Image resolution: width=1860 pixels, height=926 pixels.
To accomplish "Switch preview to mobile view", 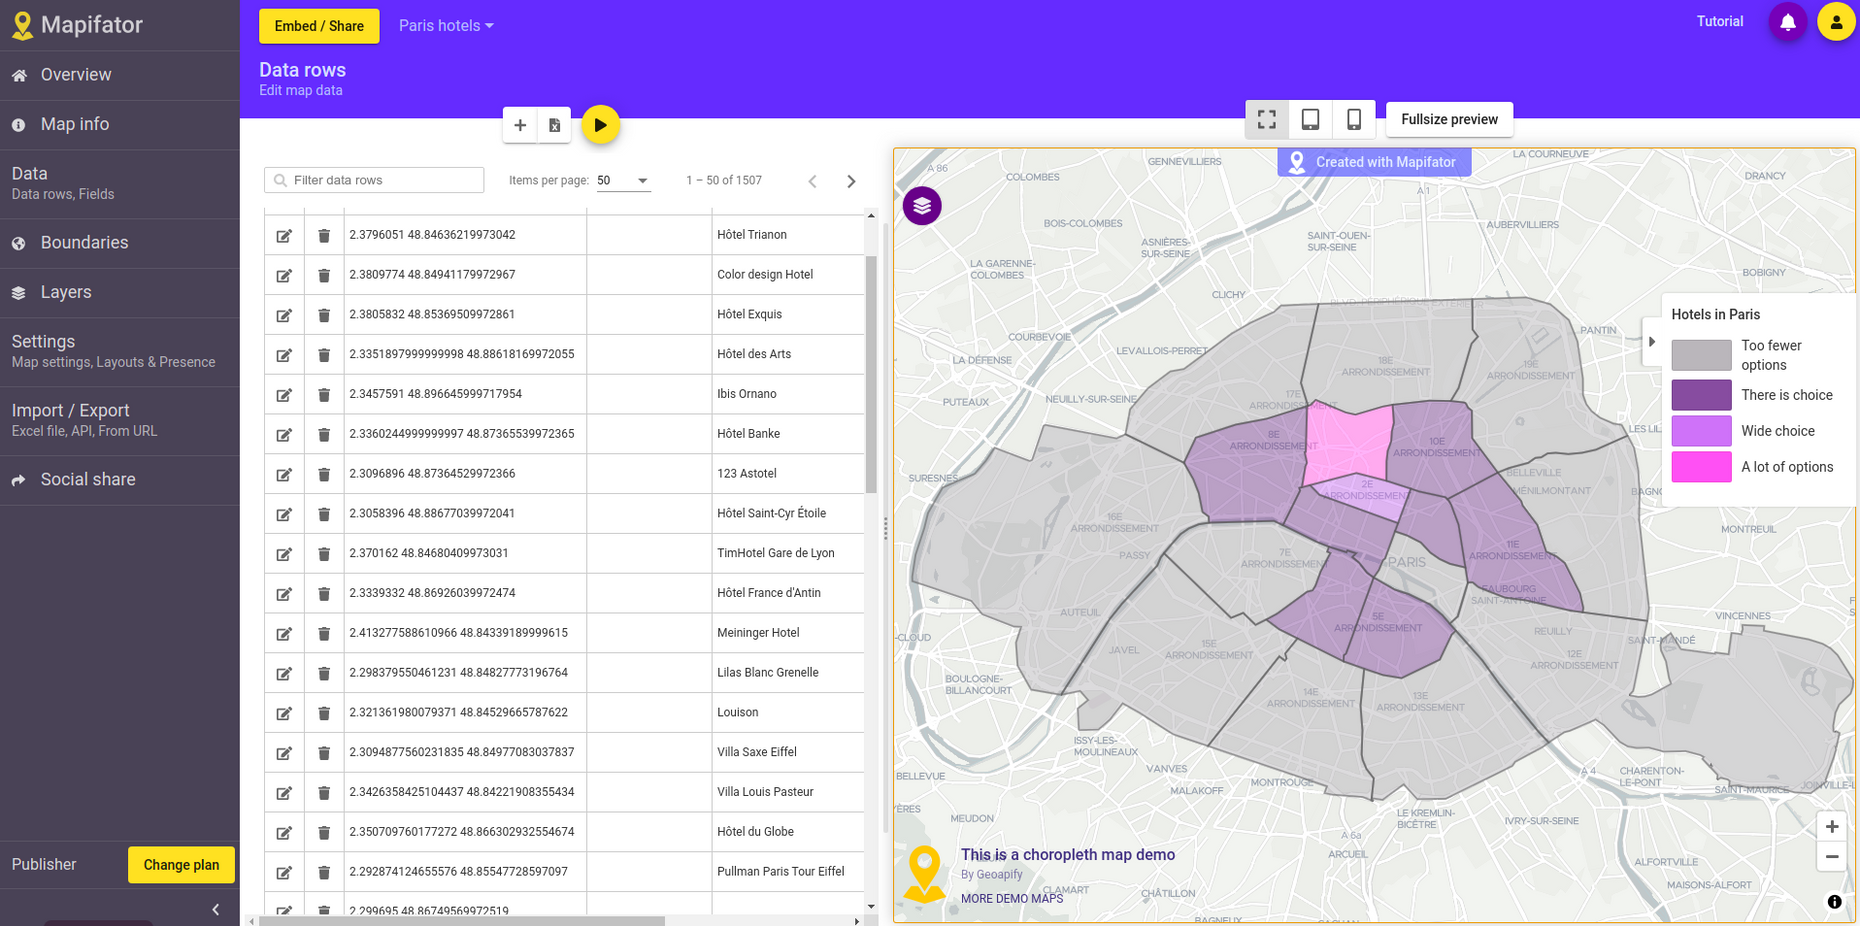I will pyautogui.click(x=1353, y=119).
